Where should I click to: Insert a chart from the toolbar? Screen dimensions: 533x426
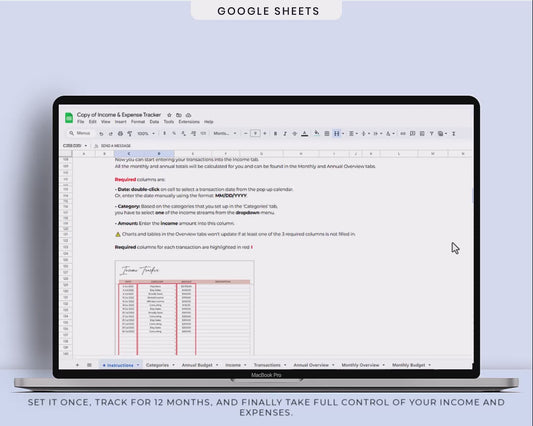(422, 133)
